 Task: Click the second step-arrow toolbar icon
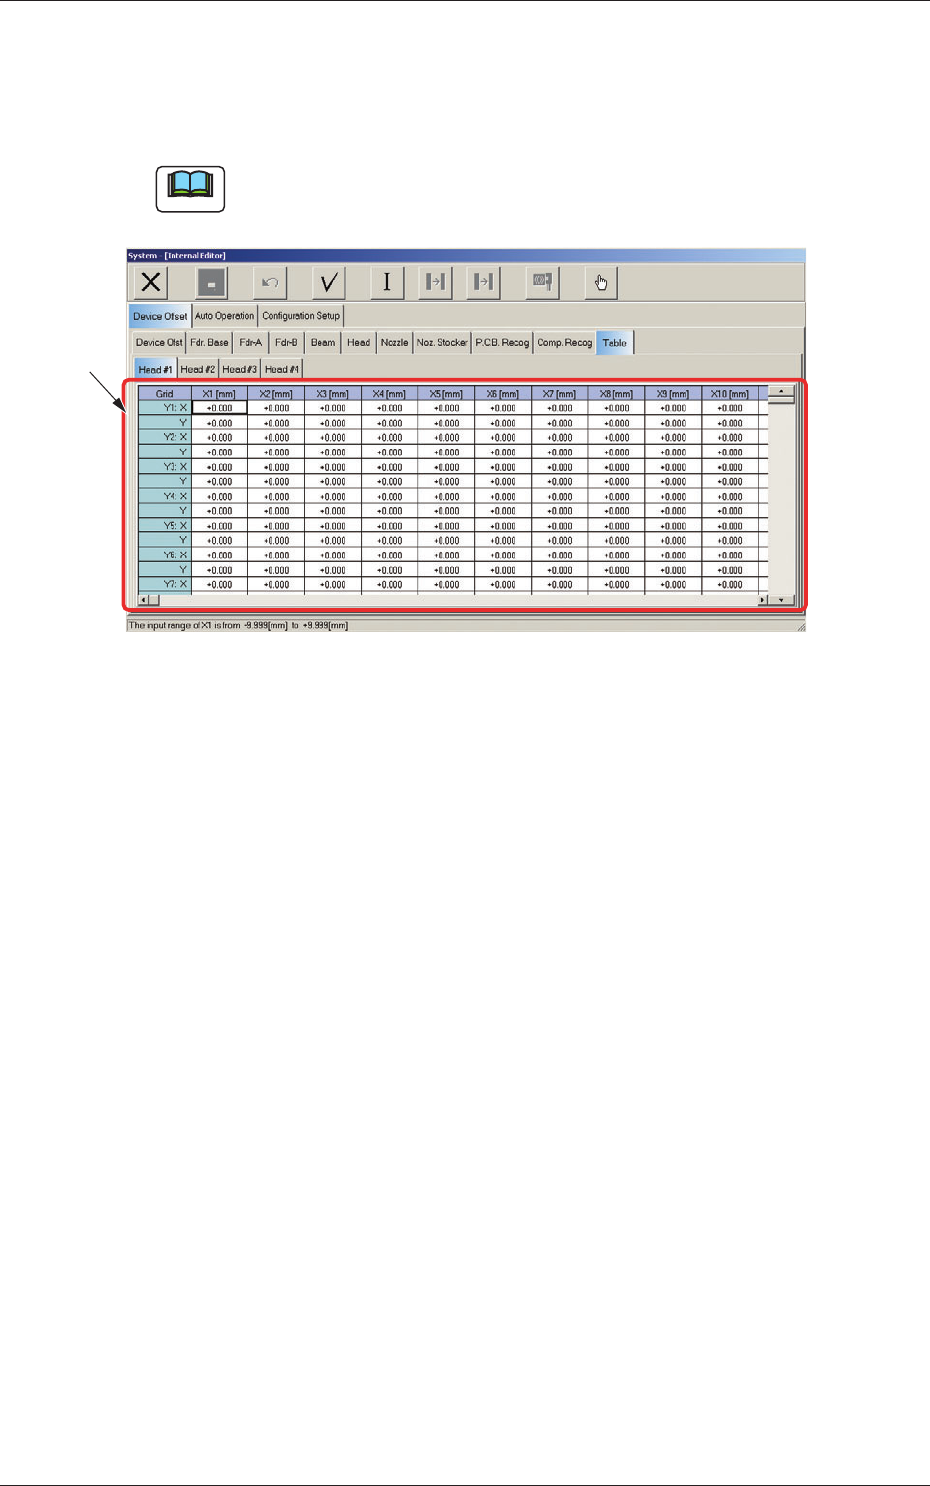click(483, 282)
